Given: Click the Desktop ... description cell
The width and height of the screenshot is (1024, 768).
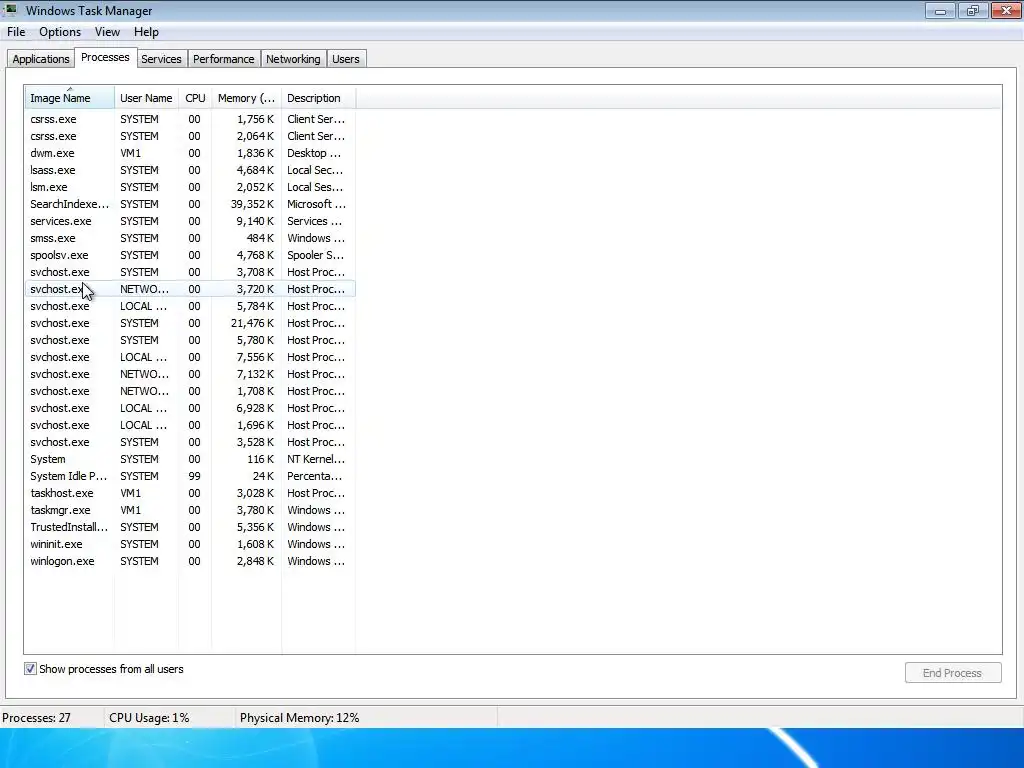Looking at the screenshot, I should coord(314,153).
